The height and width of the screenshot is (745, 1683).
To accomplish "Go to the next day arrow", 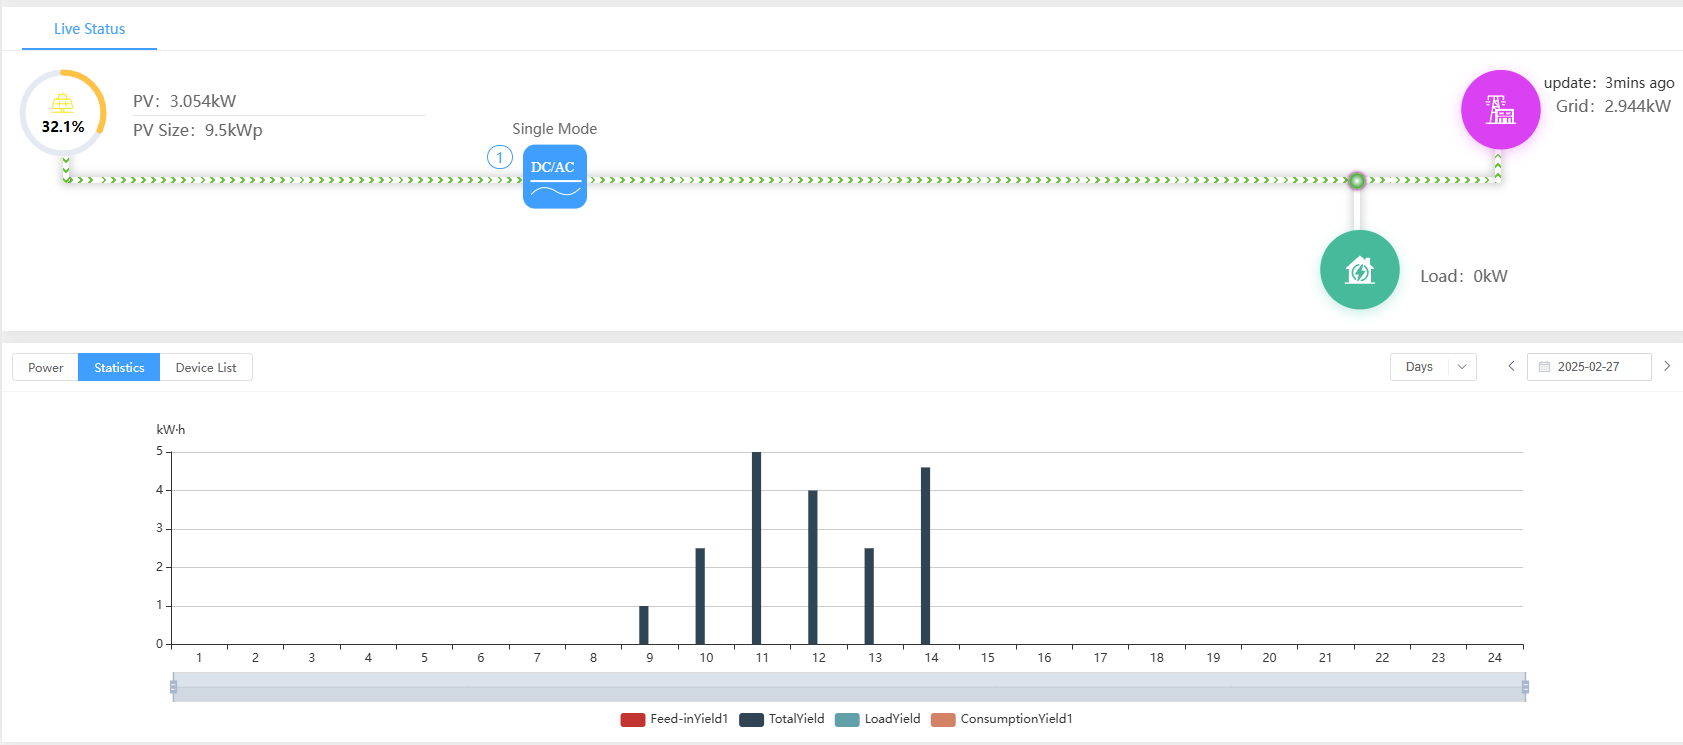I will pyautogui.click(x=1667, y=366).
